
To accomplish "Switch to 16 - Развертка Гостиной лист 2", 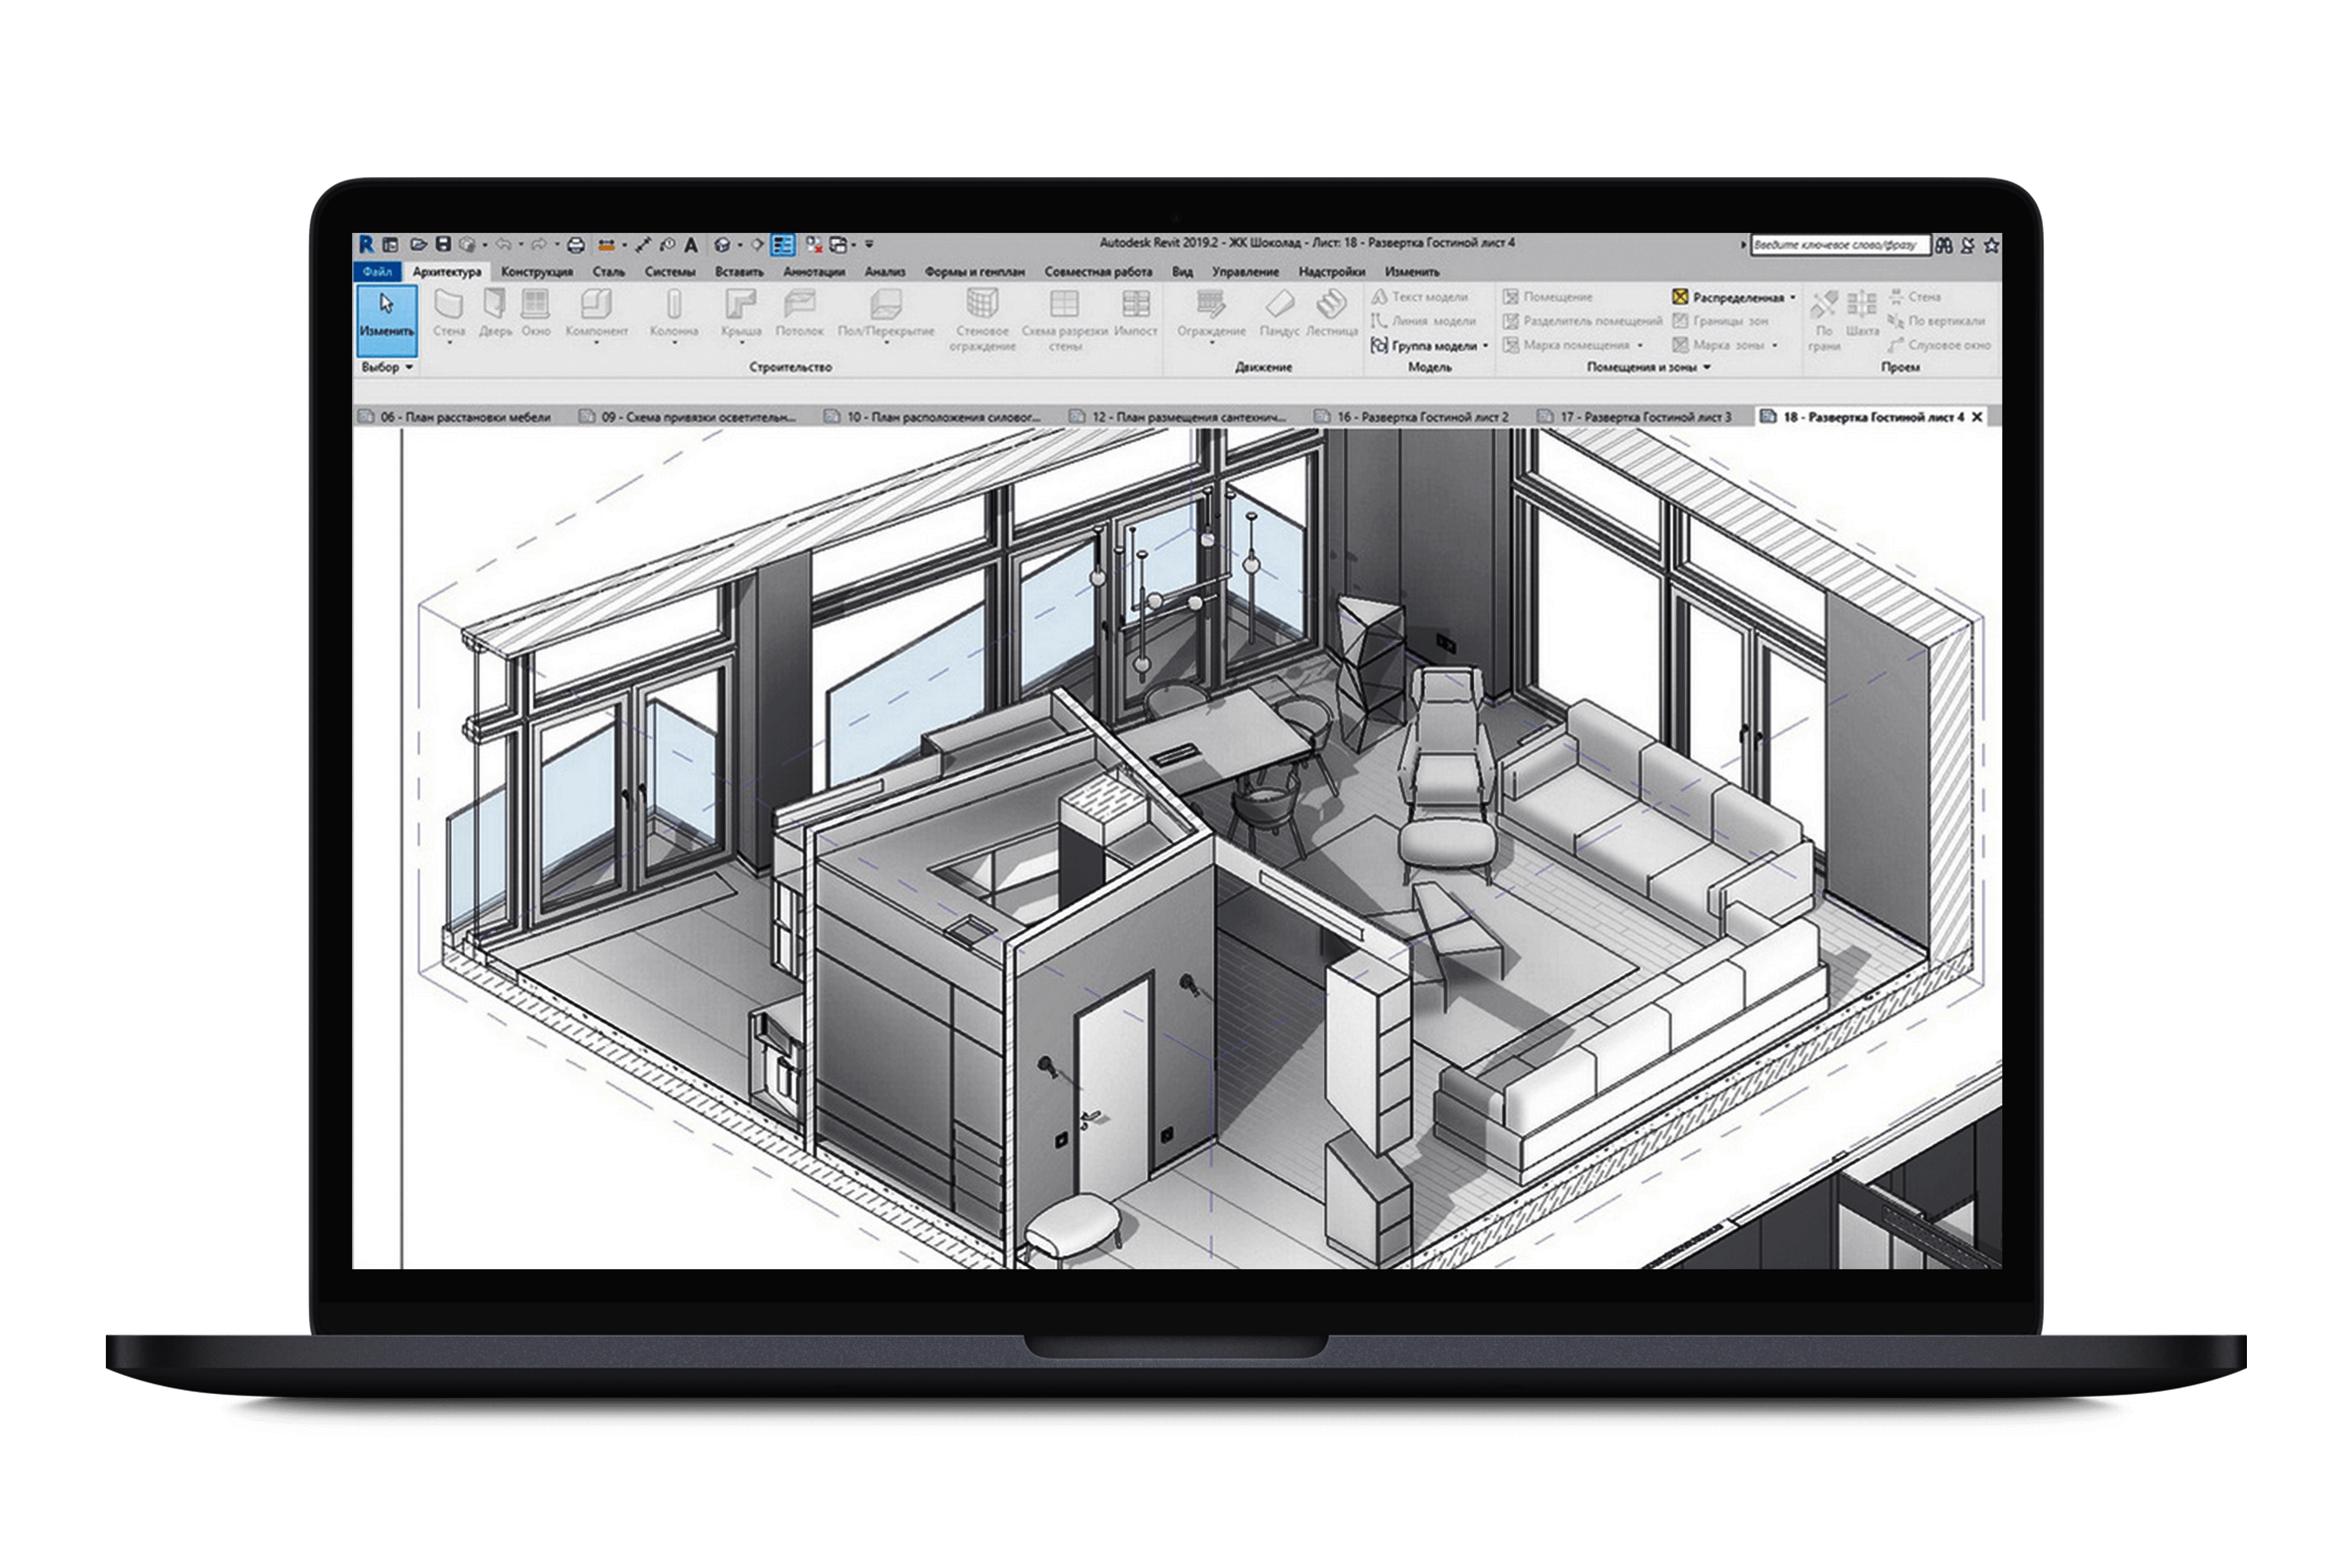I will (1413, 417).
